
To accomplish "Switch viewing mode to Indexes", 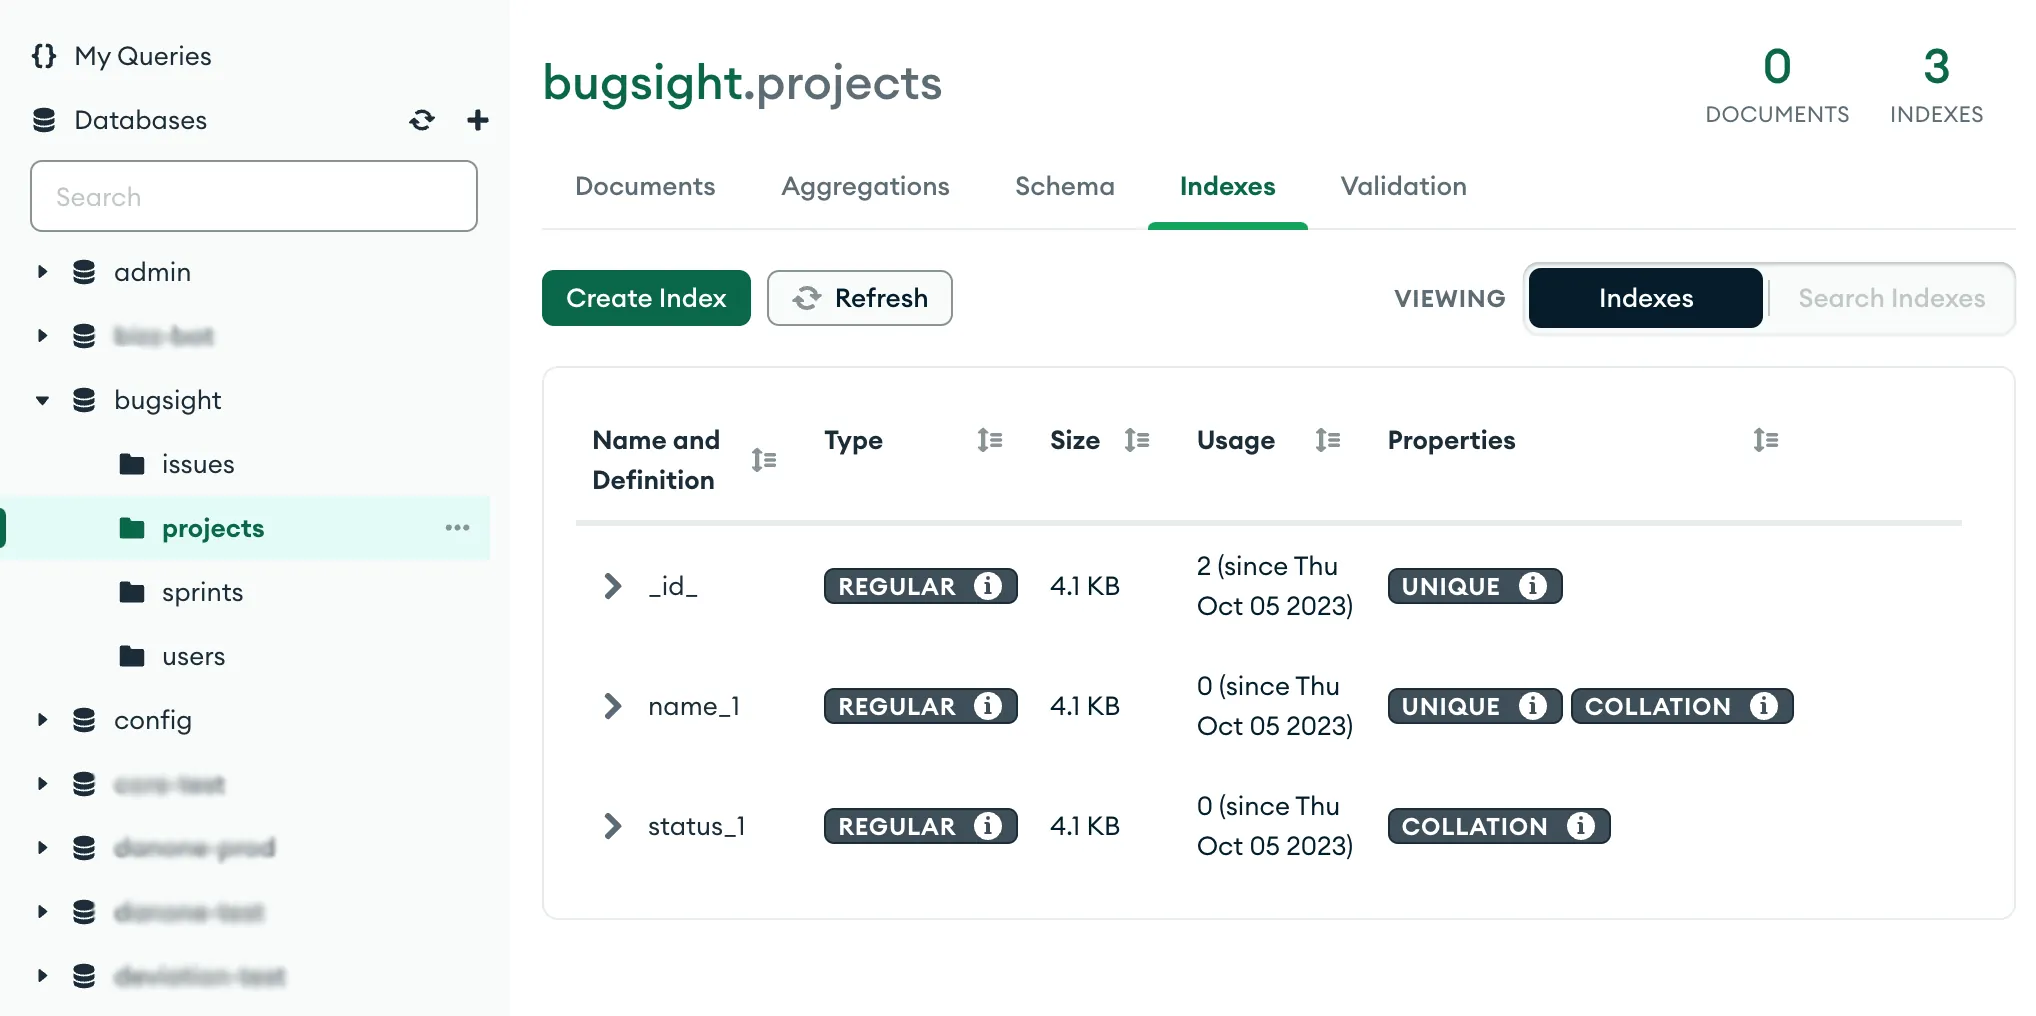I will 1645,298.
